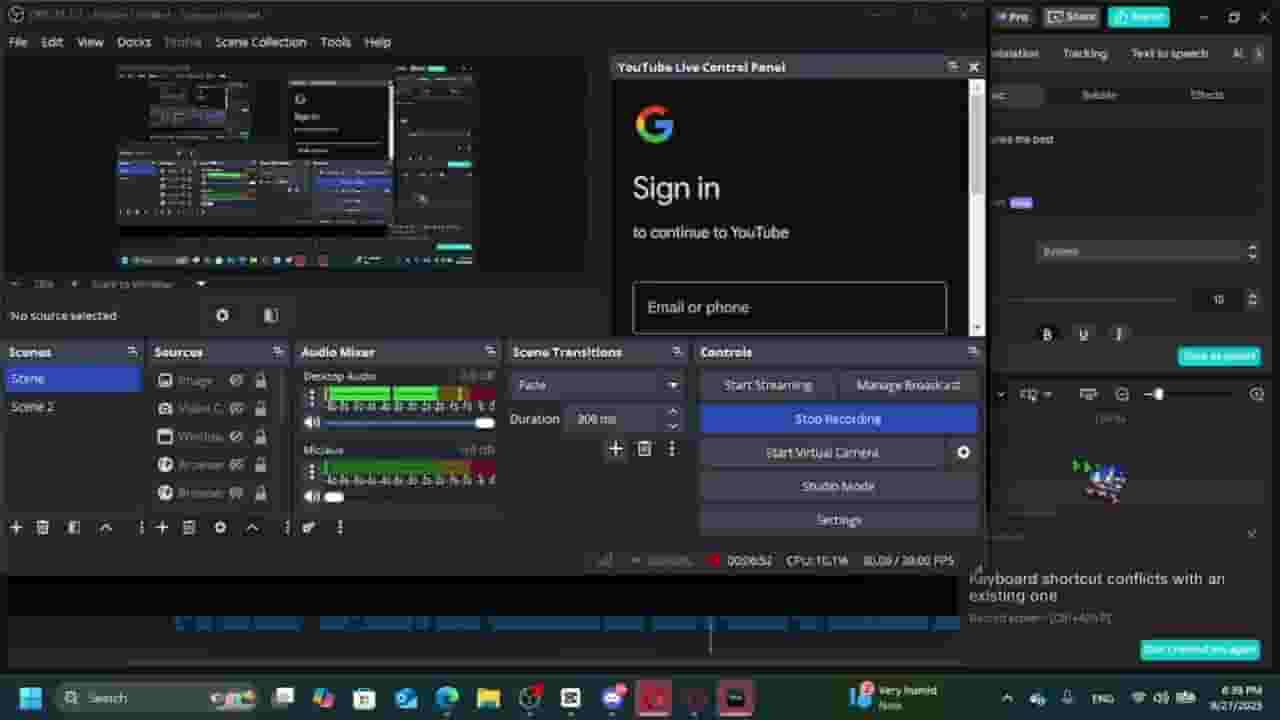Viewport: 1280px width, 720px height.
Task: Toggle visibility of the Window source
Action: (x=237, y=437)
